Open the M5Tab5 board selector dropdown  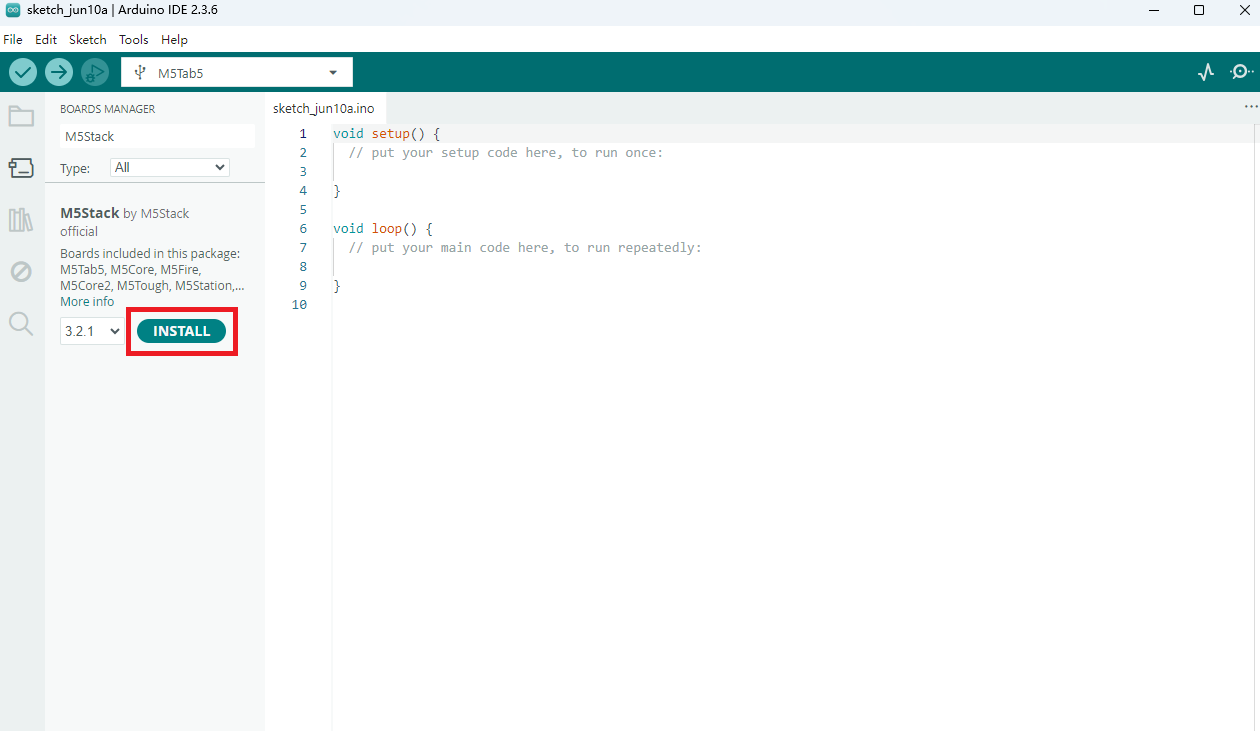(237, 73)
